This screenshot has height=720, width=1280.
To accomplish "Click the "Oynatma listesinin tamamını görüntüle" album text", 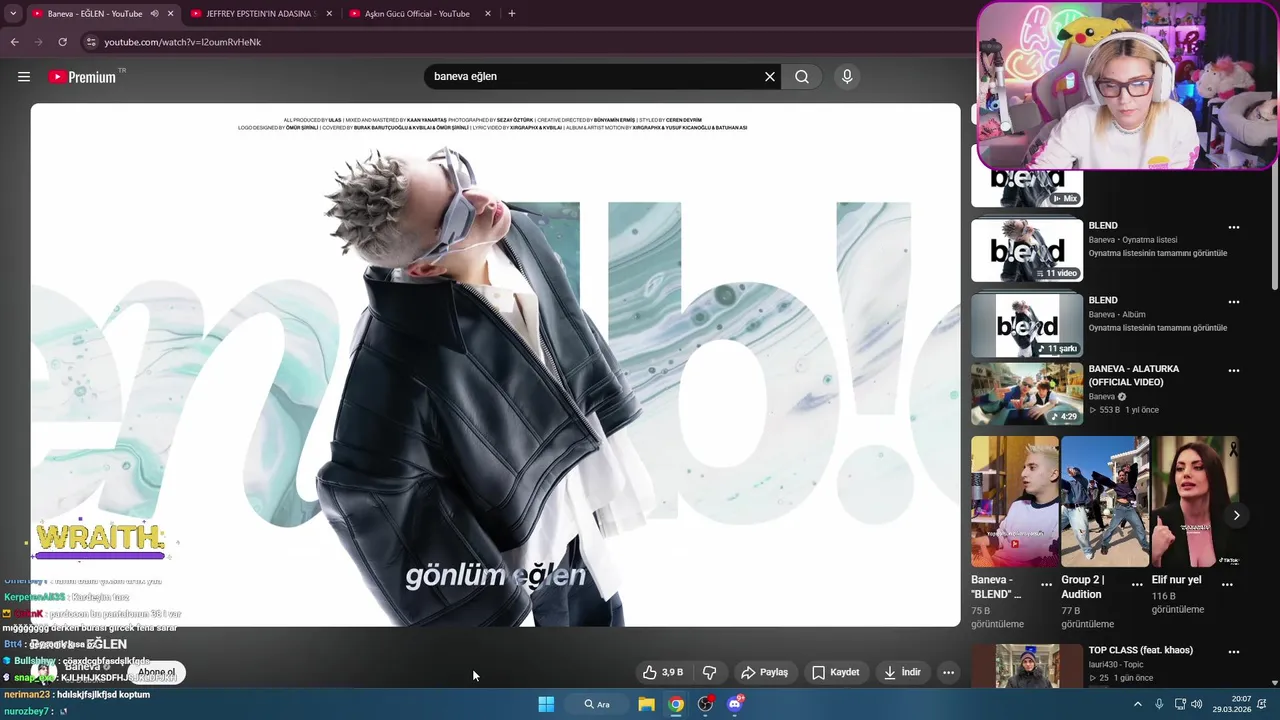I will tap(1158, 328).
